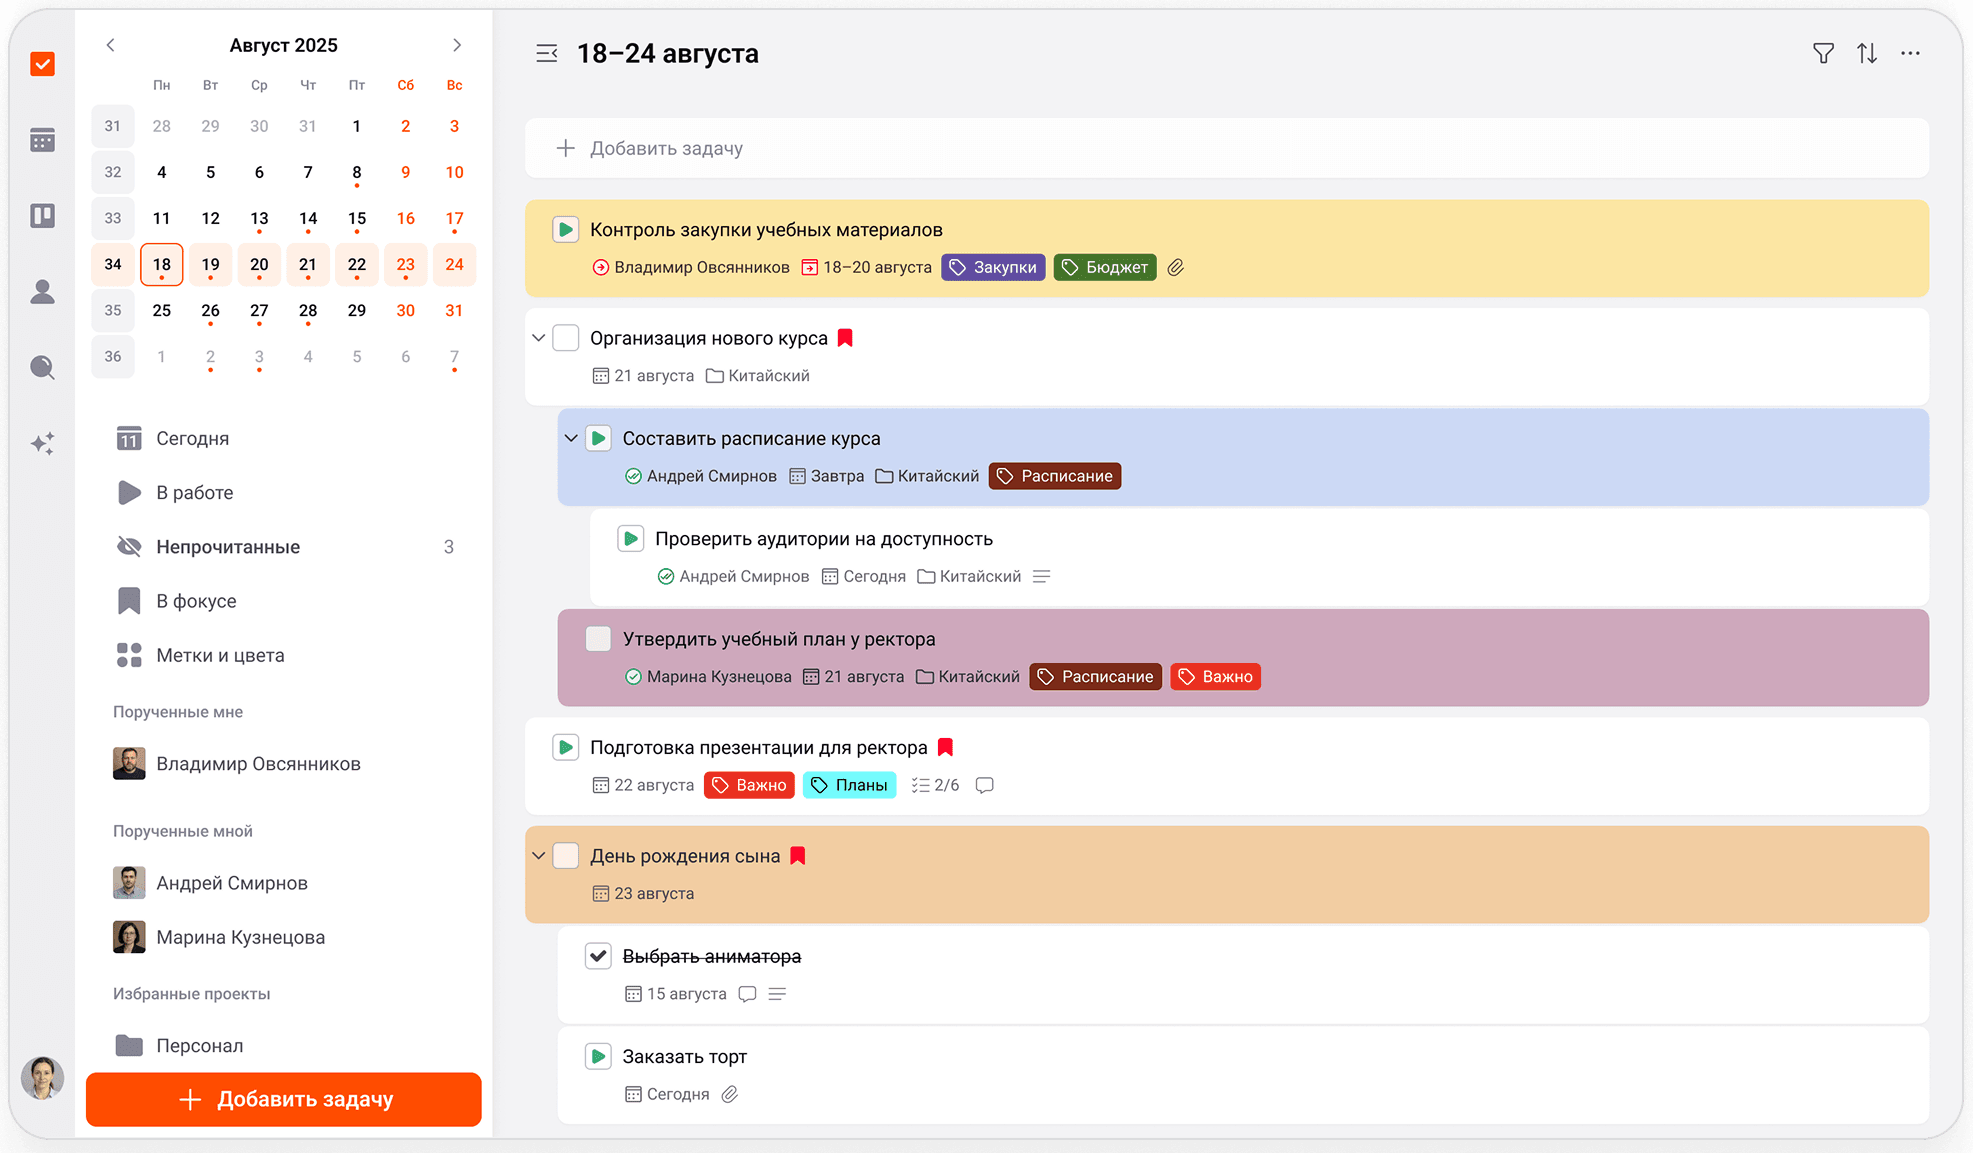Collapse 'Составить расписание курса' subtasks
Screen dimensions: 1973x1153
click(571, 439)
